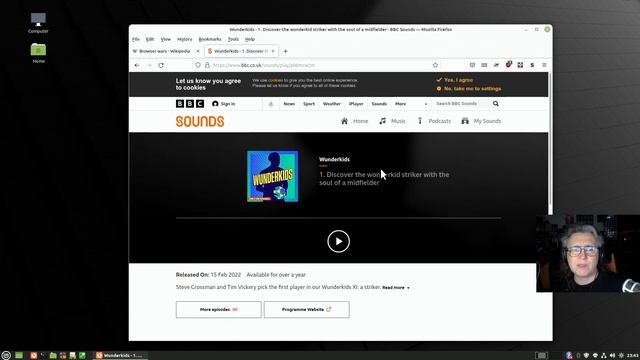Go forward using the browser forward arrow
Screen dimensions: 640x360
coord(149,65)
